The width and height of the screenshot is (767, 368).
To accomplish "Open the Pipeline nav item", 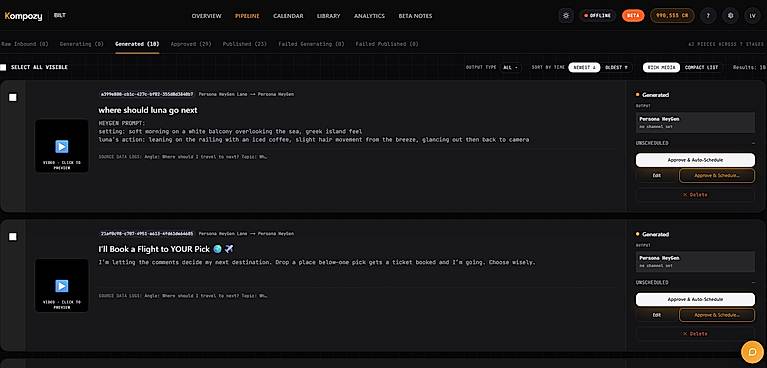I will pos(247,16).
